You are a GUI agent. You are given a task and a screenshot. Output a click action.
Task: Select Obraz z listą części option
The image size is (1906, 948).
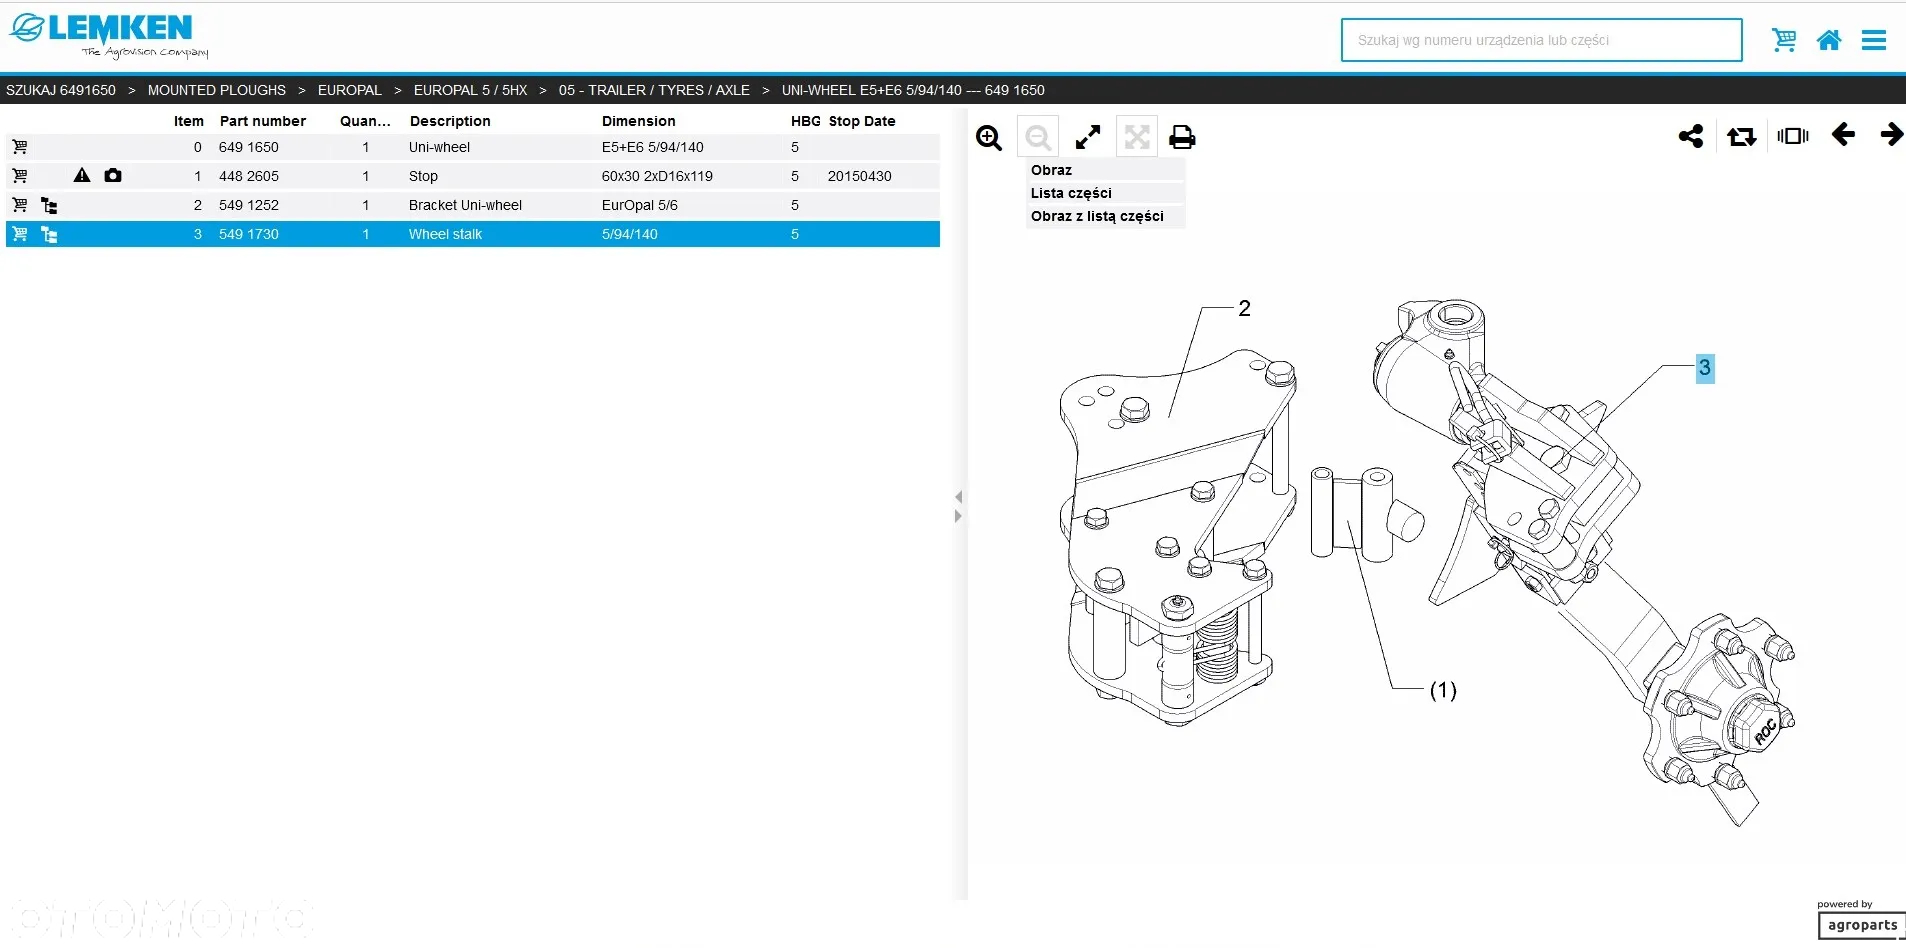[x=1105, y=216]
